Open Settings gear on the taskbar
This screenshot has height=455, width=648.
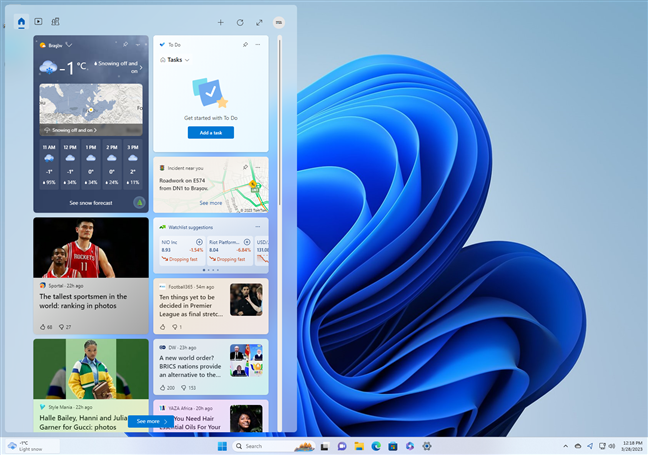coord(427,446)
